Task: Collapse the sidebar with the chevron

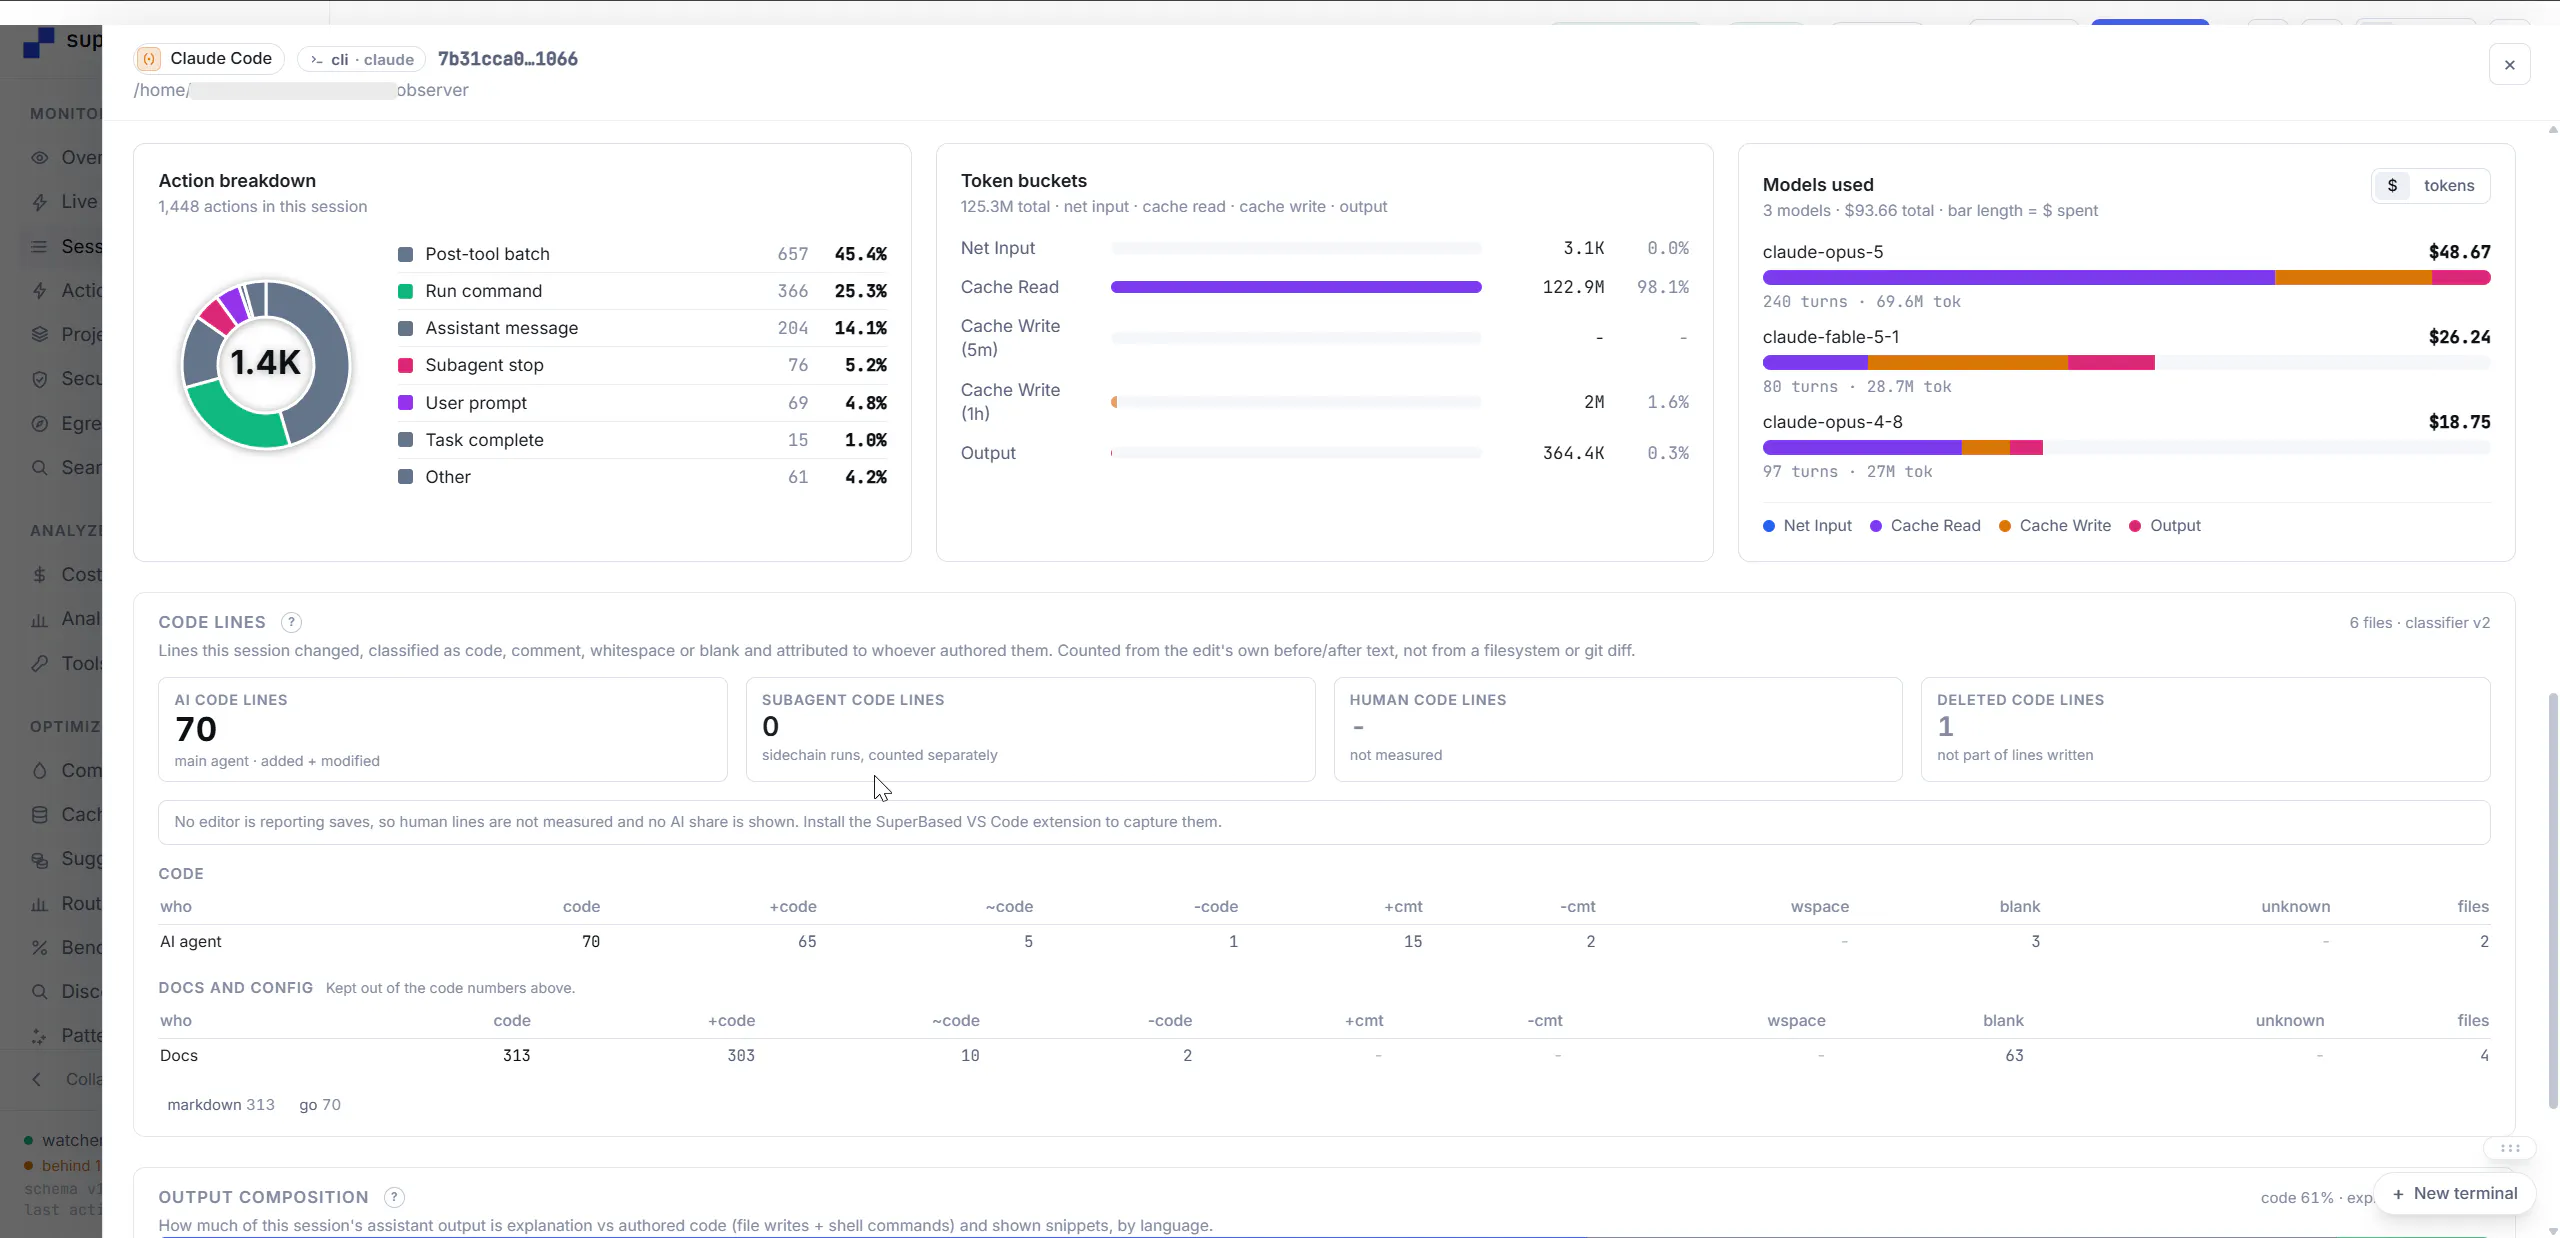Action: (37, 1079)
